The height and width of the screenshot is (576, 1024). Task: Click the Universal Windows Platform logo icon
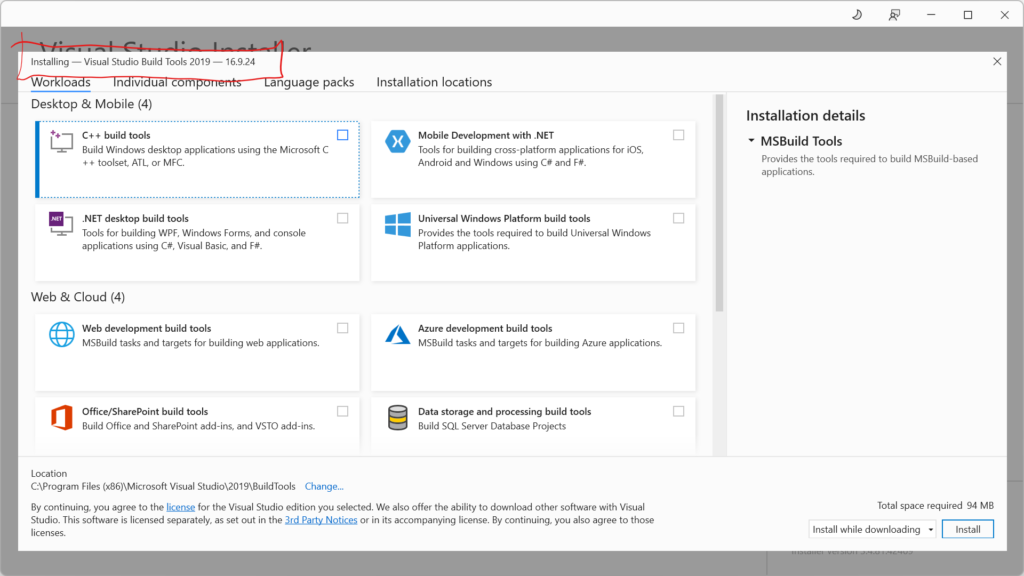coord(397,225)
